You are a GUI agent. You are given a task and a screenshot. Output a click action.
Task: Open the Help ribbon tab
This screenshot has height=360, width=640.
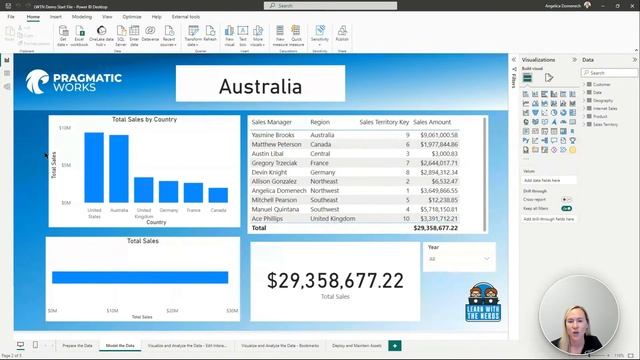coord(157,17)
